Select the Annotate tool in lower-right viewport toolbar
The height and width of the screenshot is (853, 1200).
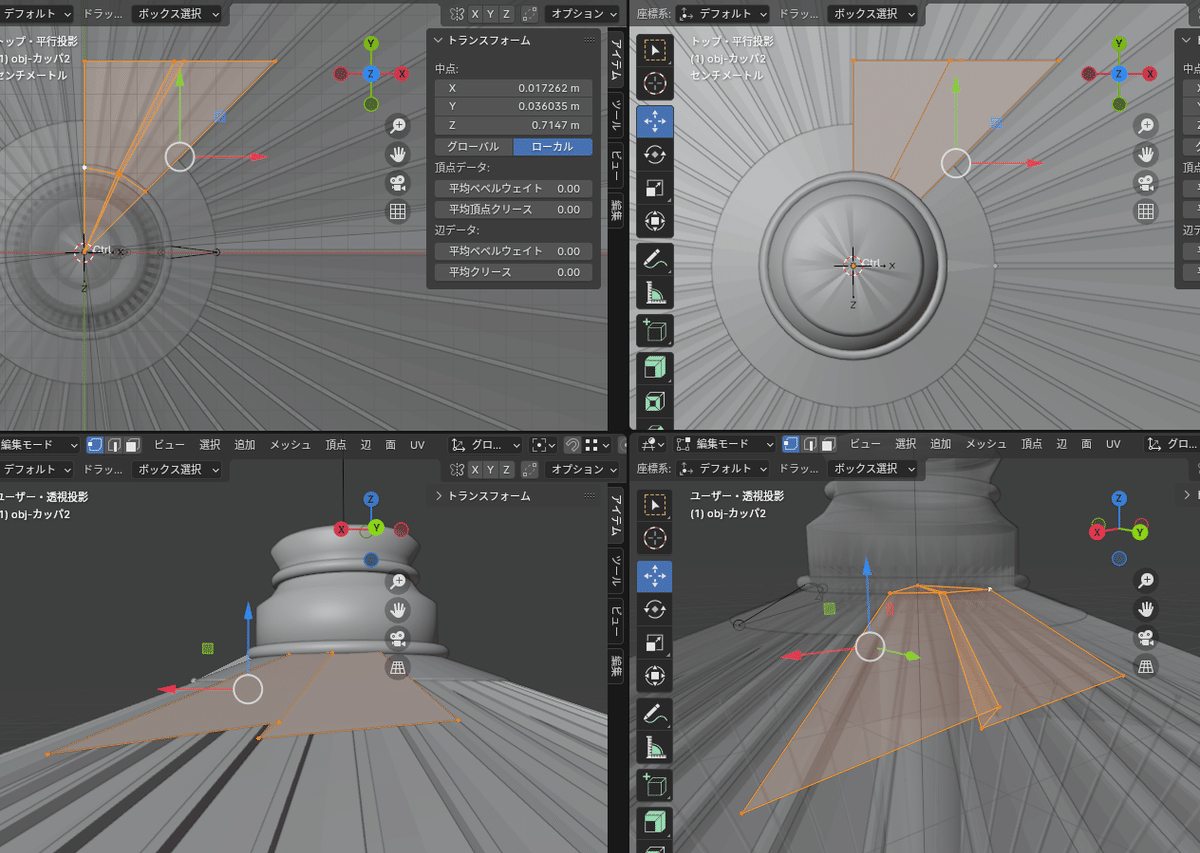(x=655, y=713)
